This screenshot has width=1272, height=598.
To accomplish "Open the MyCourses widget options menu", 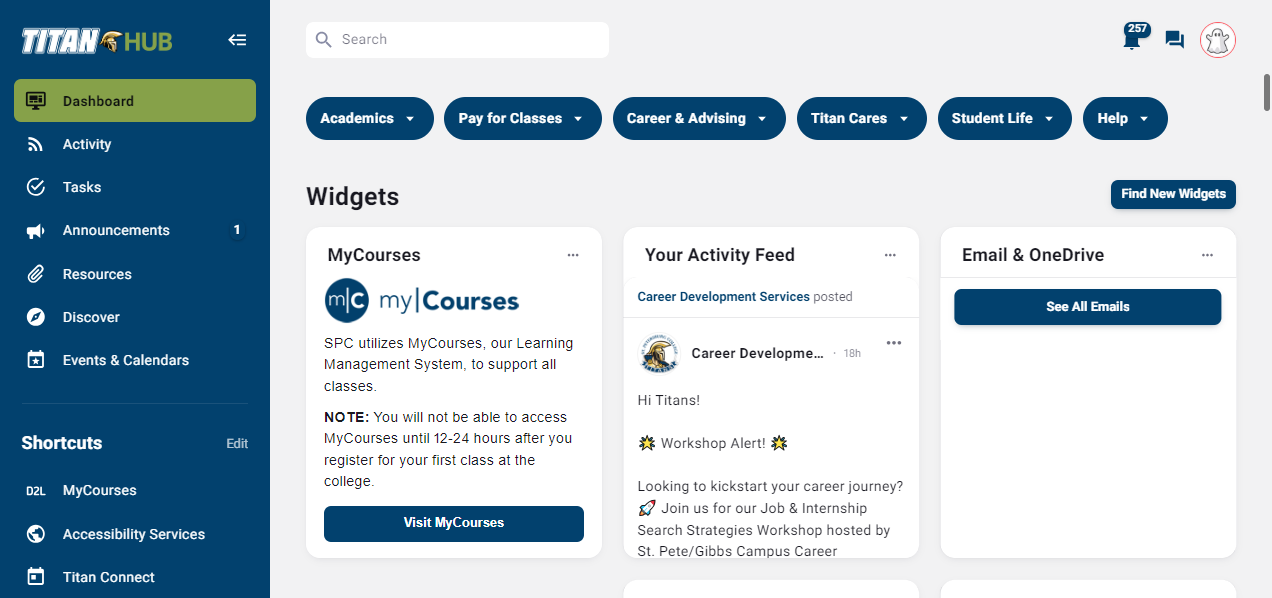I will point(573,255).
